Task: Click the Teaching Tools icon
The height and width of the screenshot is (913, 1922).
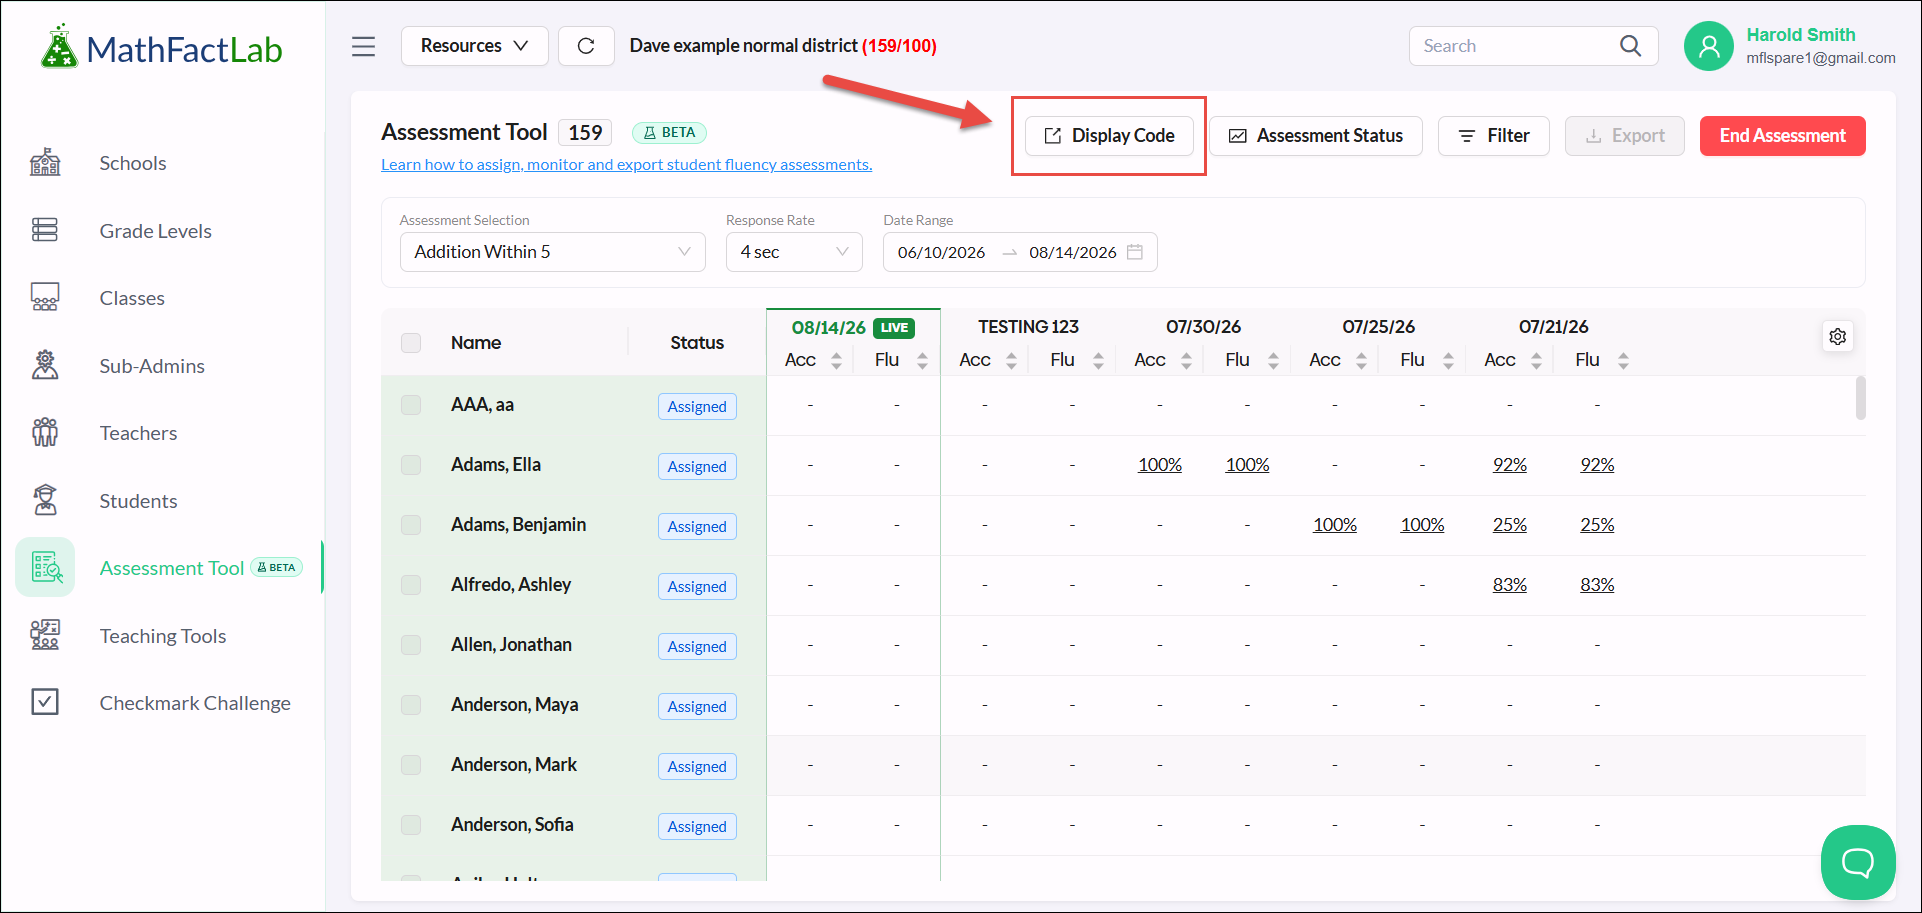Action: point(45,636)
